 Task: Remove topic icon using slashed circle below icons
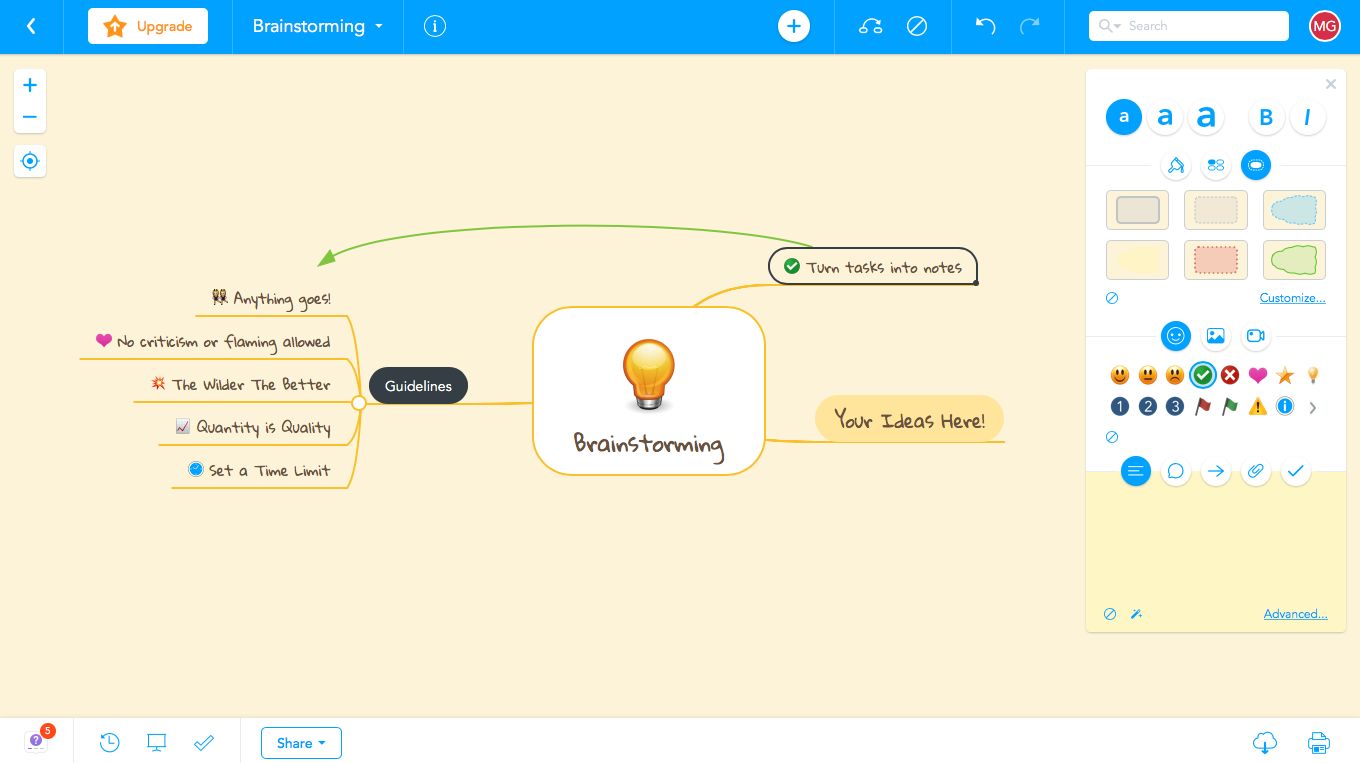(1112, 437)
